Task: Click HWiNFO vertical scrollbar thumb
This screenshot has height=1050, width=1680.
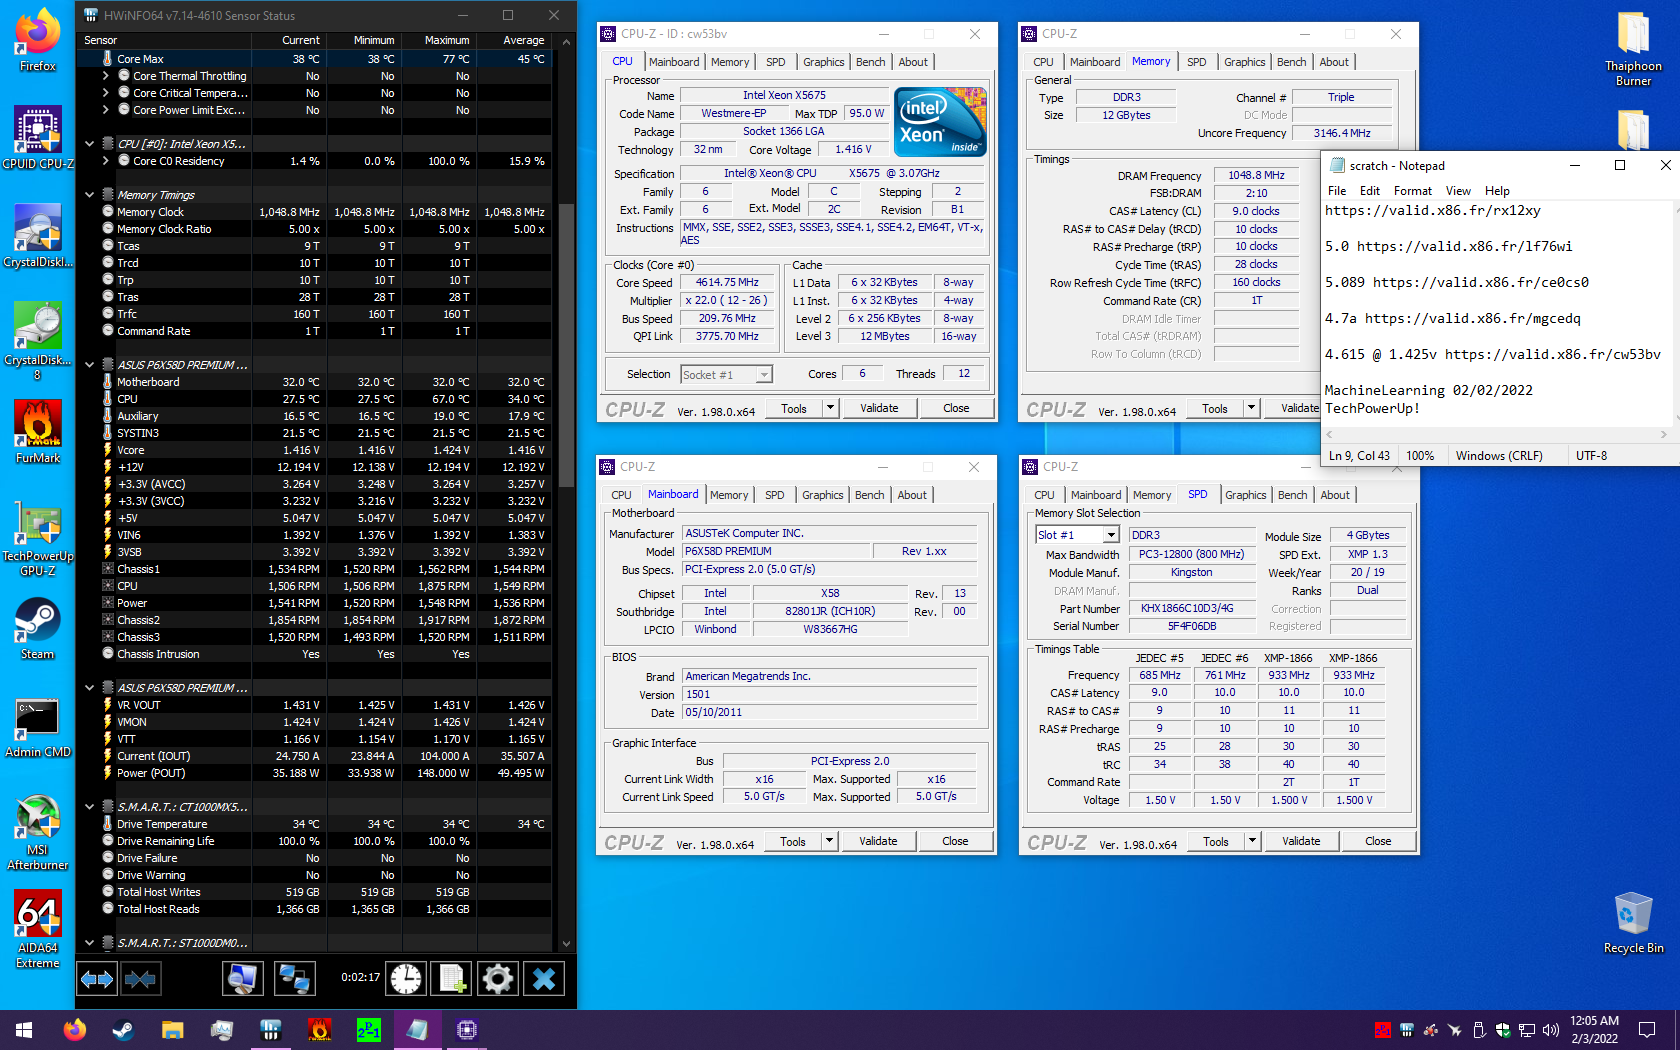Action: pyautogui.click(x=566, y=345)
